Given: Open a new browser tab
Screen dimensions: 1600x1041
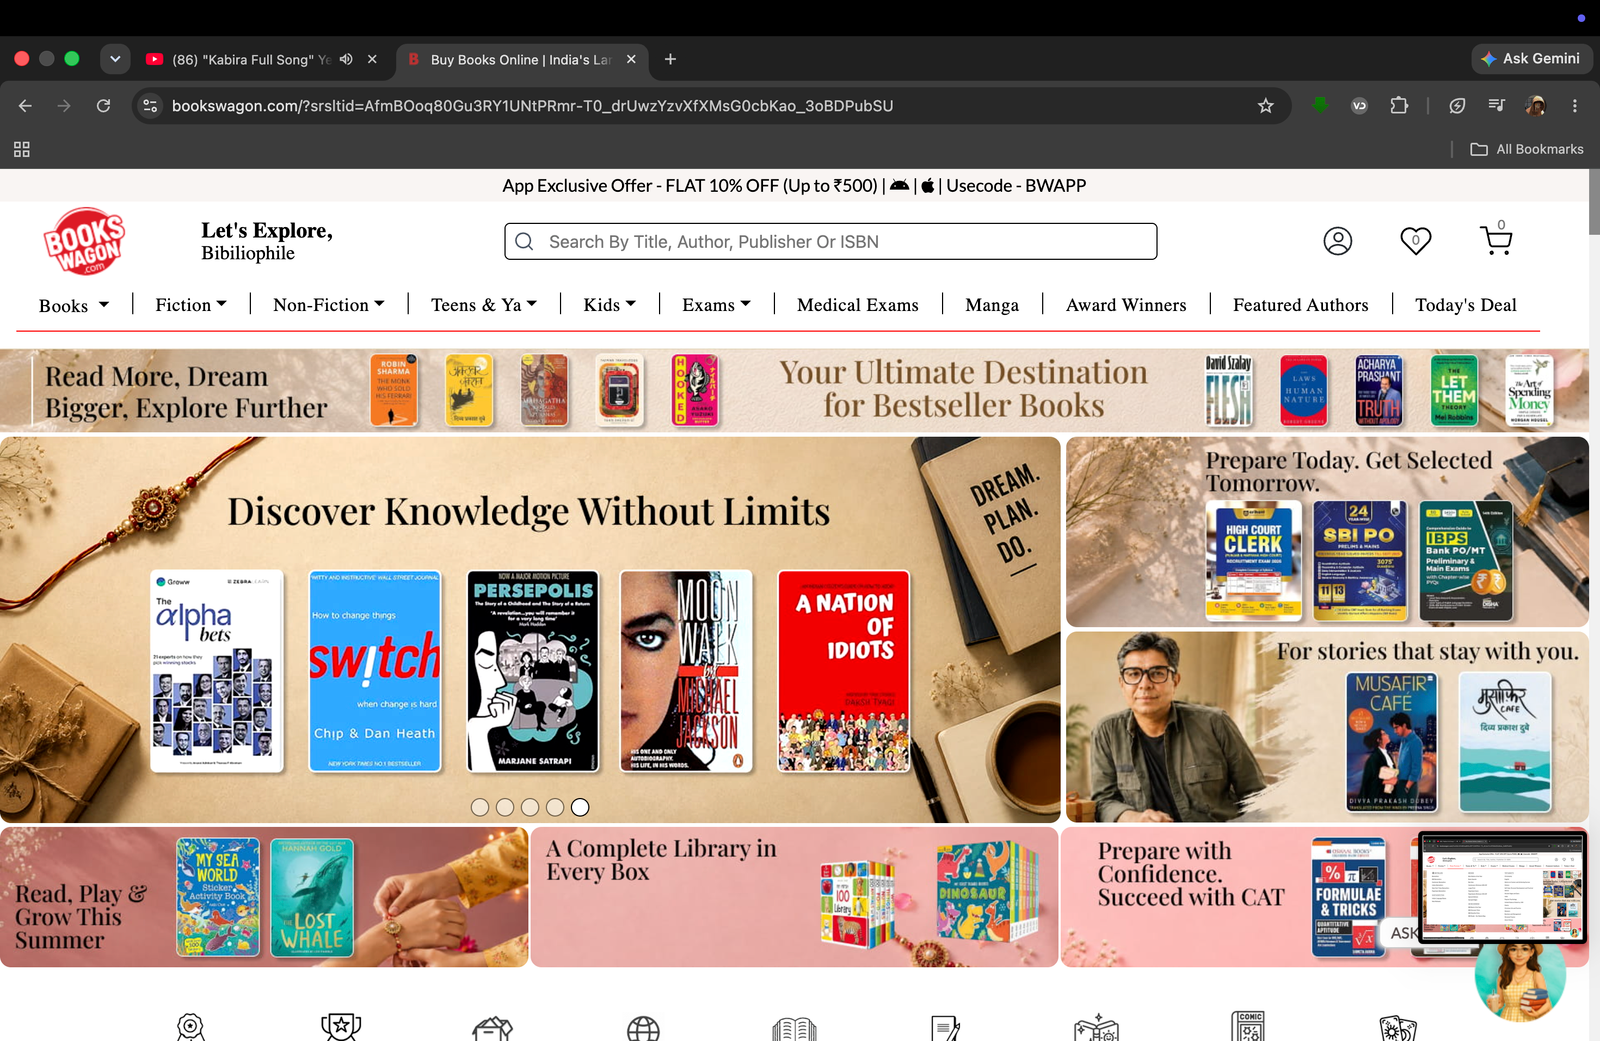Looking at the screenshot, I should click(x=670, y=59).
